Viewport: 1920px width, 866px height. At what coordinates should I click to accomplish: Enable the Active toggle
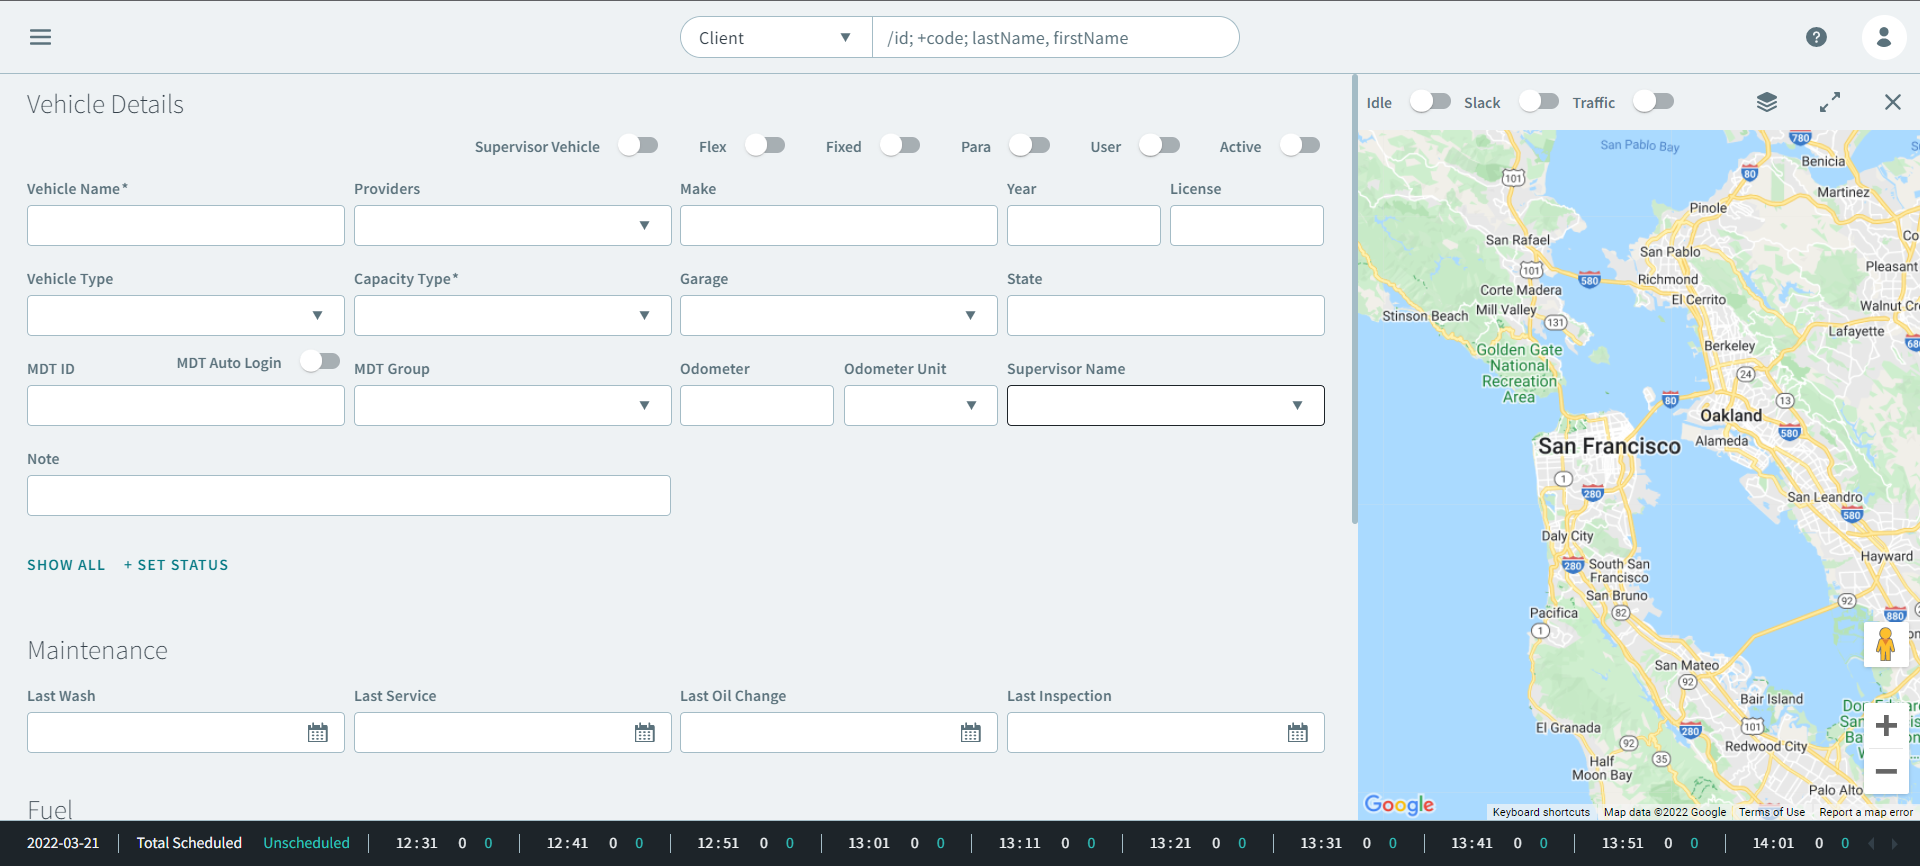point(1300,146)
